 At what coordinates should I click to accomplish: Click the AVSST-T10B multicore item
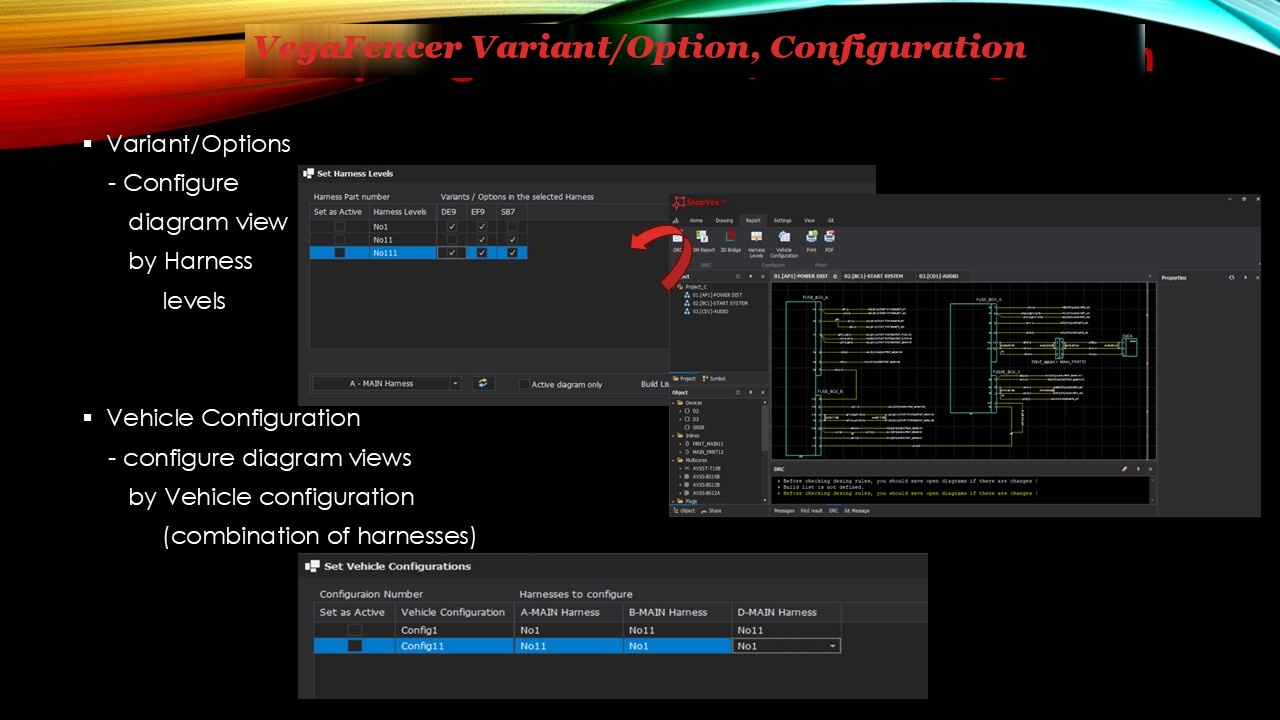pos(707,468)
